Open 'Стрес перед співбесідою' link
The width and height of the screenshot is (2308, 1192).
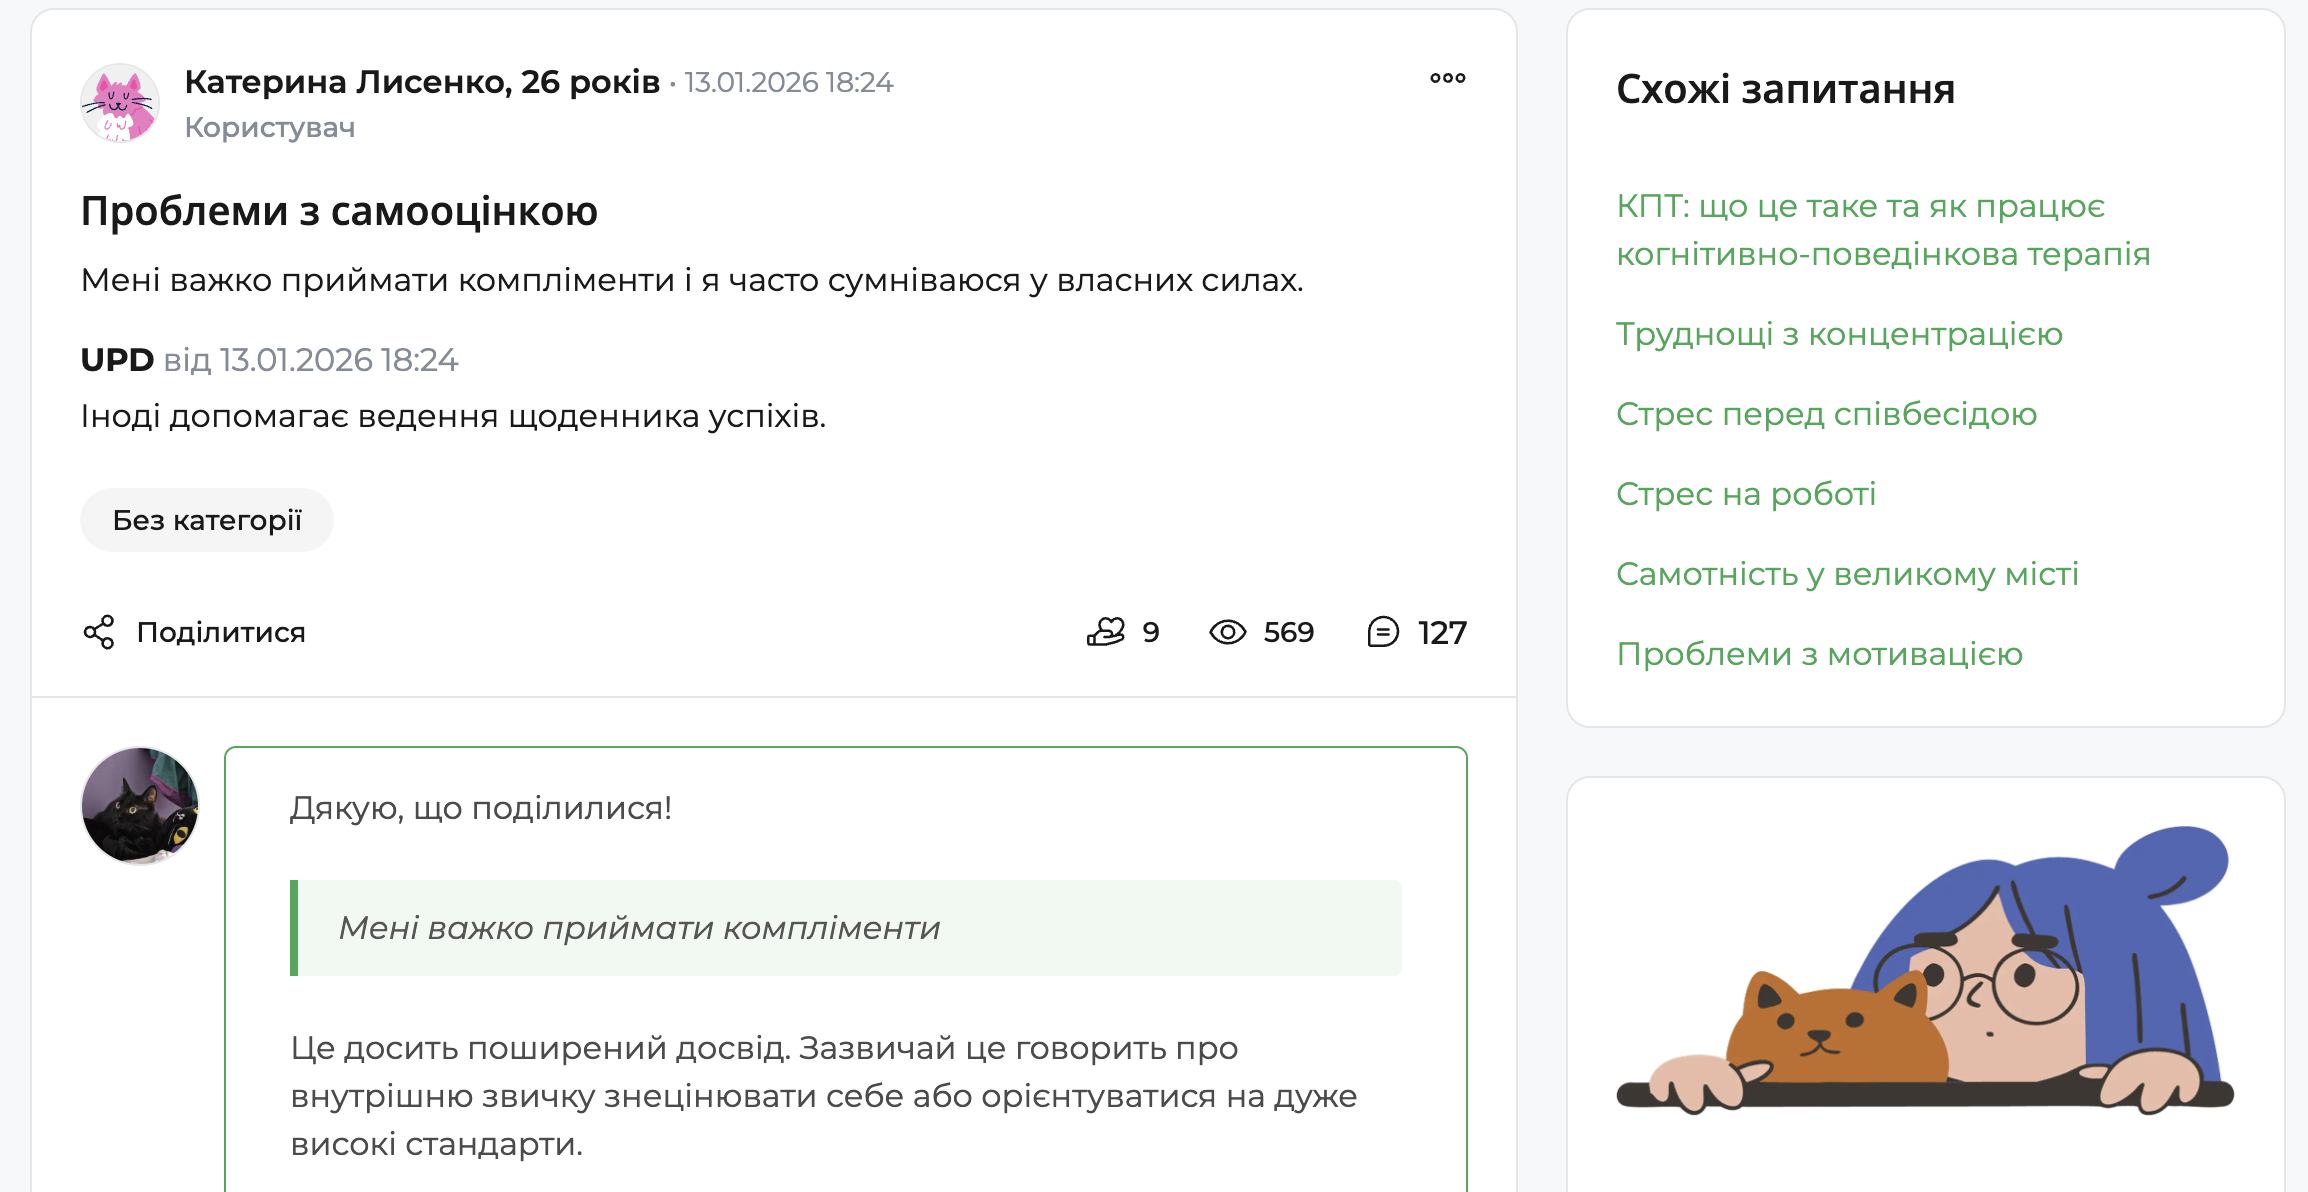point(1826,413)
